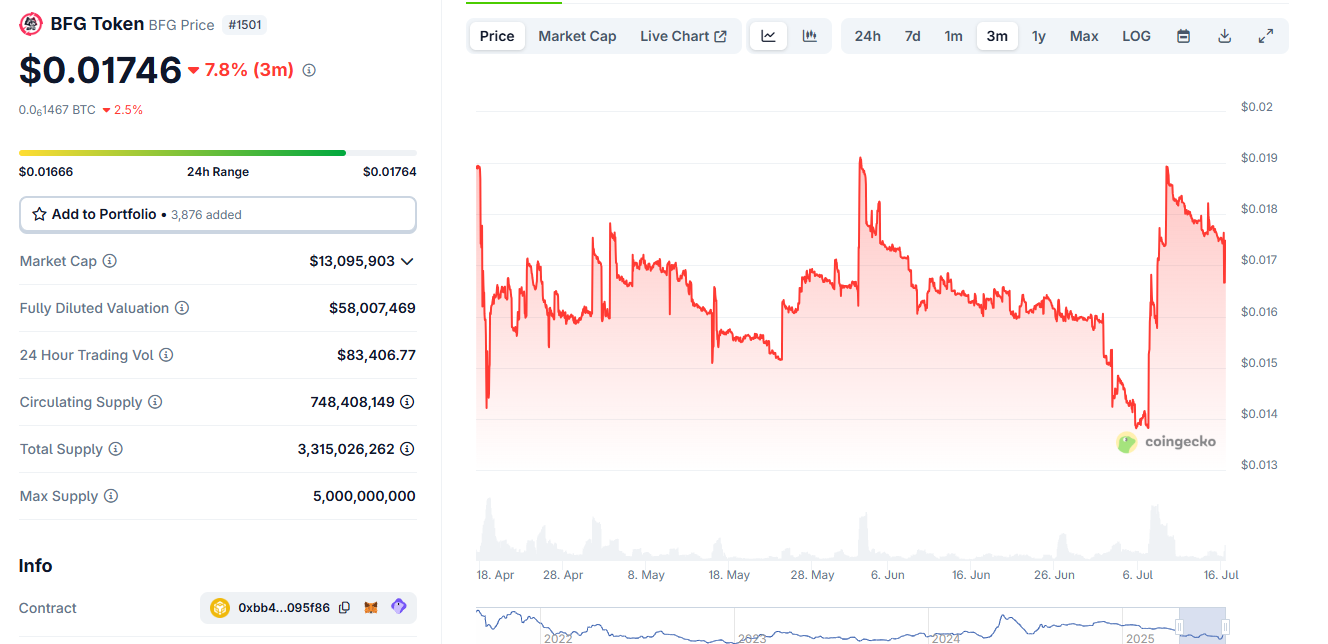Open Max Supply info icon
The height and width of the screenshot is (644, 1328).
pos(111,496)
